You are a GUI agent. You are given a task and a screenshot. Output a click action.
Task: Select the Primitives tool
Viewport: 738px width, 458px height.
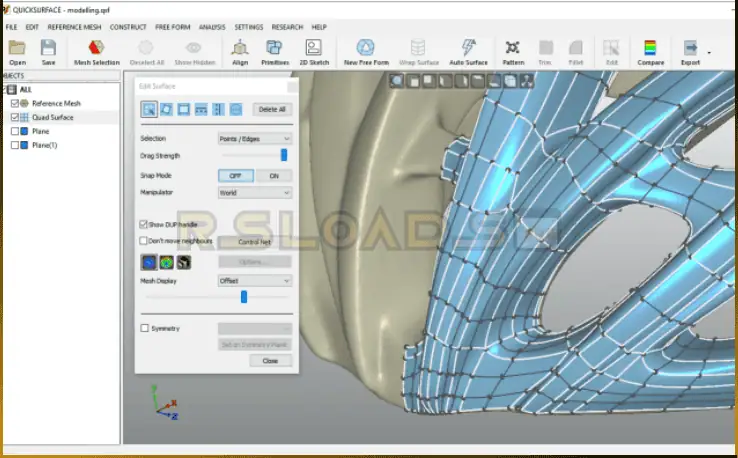click(274, 52)
